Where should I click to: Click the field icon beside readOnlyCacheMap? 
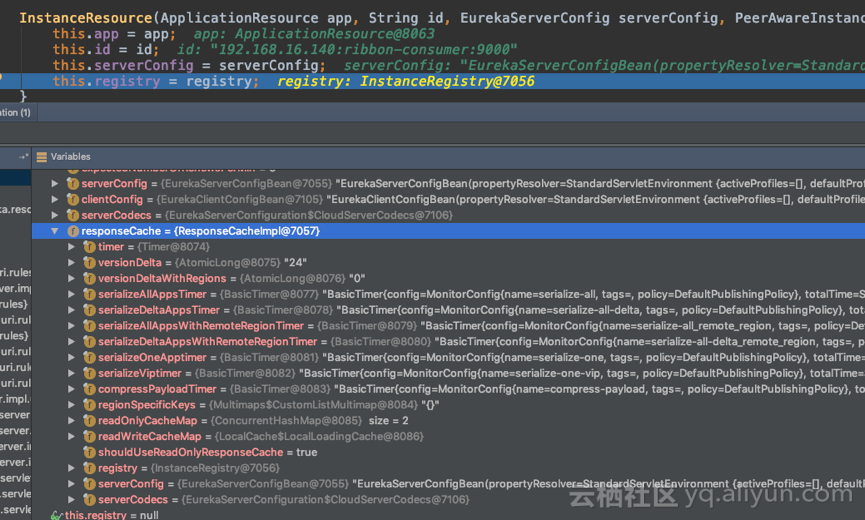pos(89,421)
